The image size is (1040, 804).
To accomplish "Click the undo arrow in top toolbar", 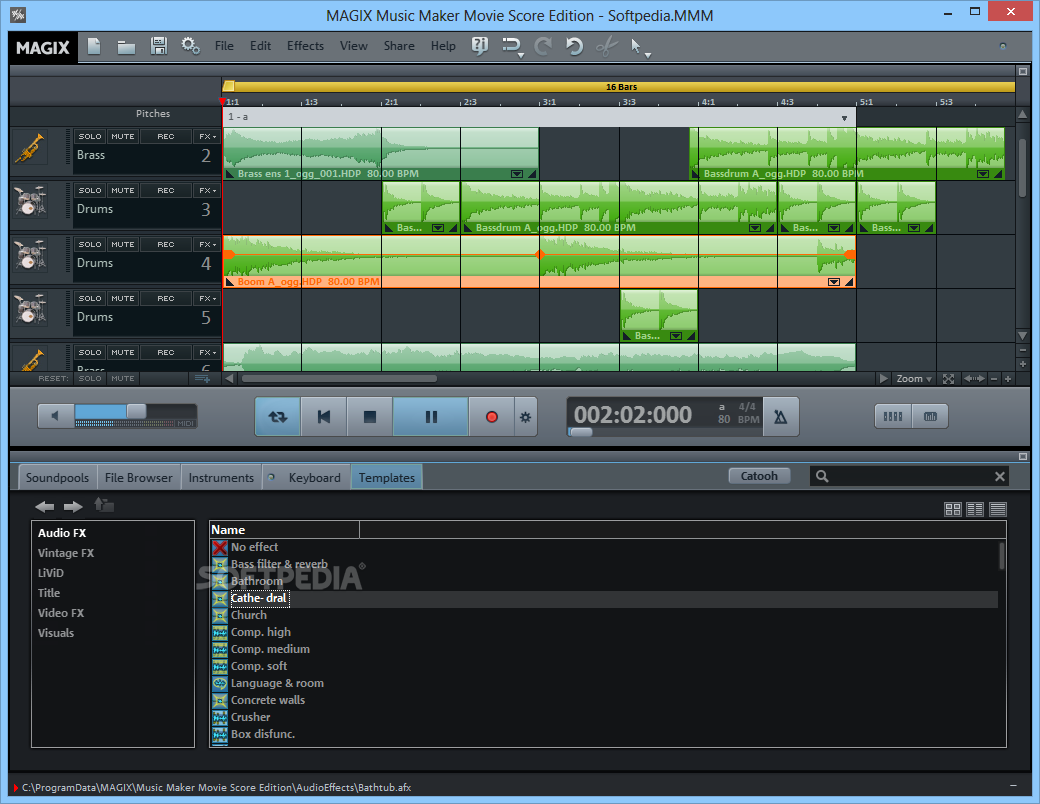I will [574, 46].
